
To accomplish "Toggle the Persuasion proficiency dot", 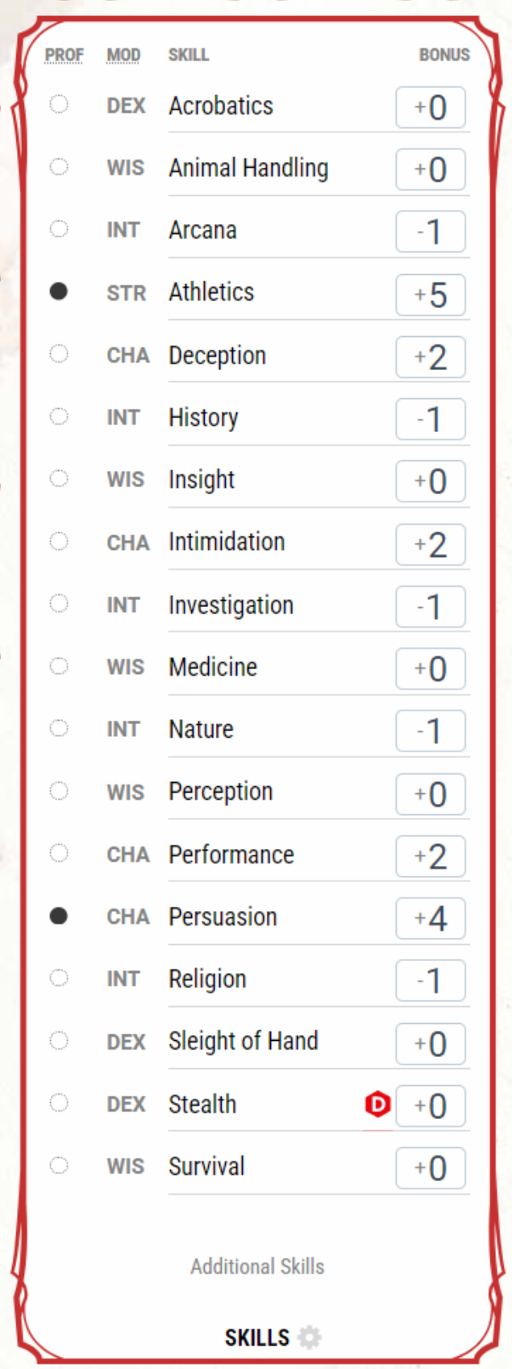I will (59, 916).
